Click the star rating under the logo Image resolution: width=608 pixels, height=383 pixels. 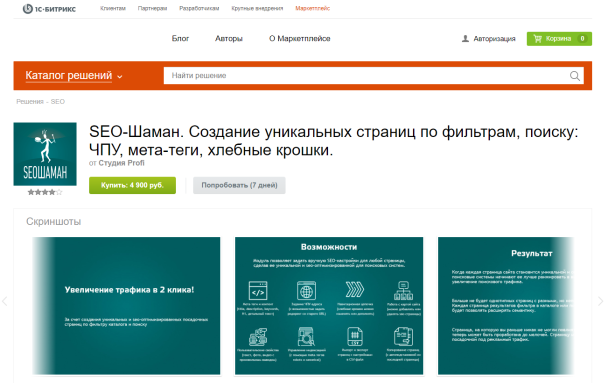point(45,192)
